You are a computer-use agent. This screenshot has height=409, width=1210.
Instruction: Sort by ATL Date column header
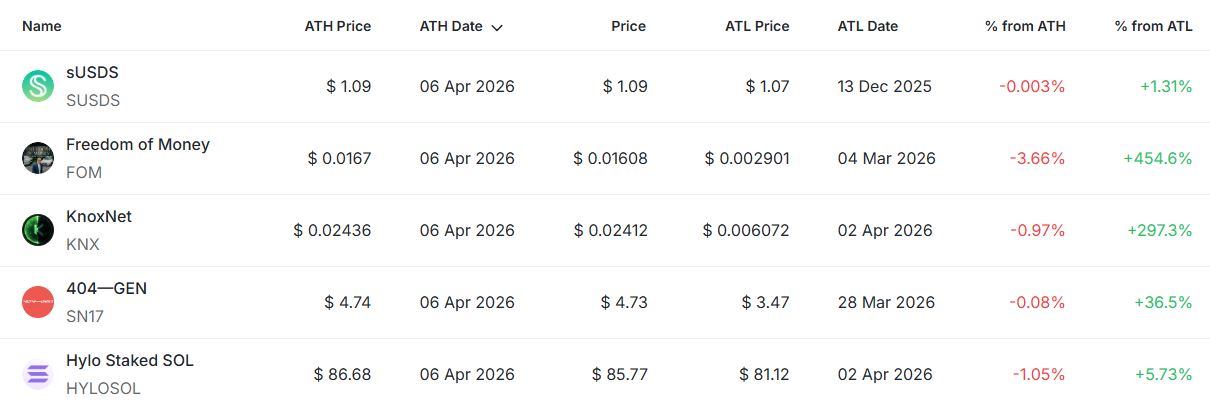(x=867, y=26)
